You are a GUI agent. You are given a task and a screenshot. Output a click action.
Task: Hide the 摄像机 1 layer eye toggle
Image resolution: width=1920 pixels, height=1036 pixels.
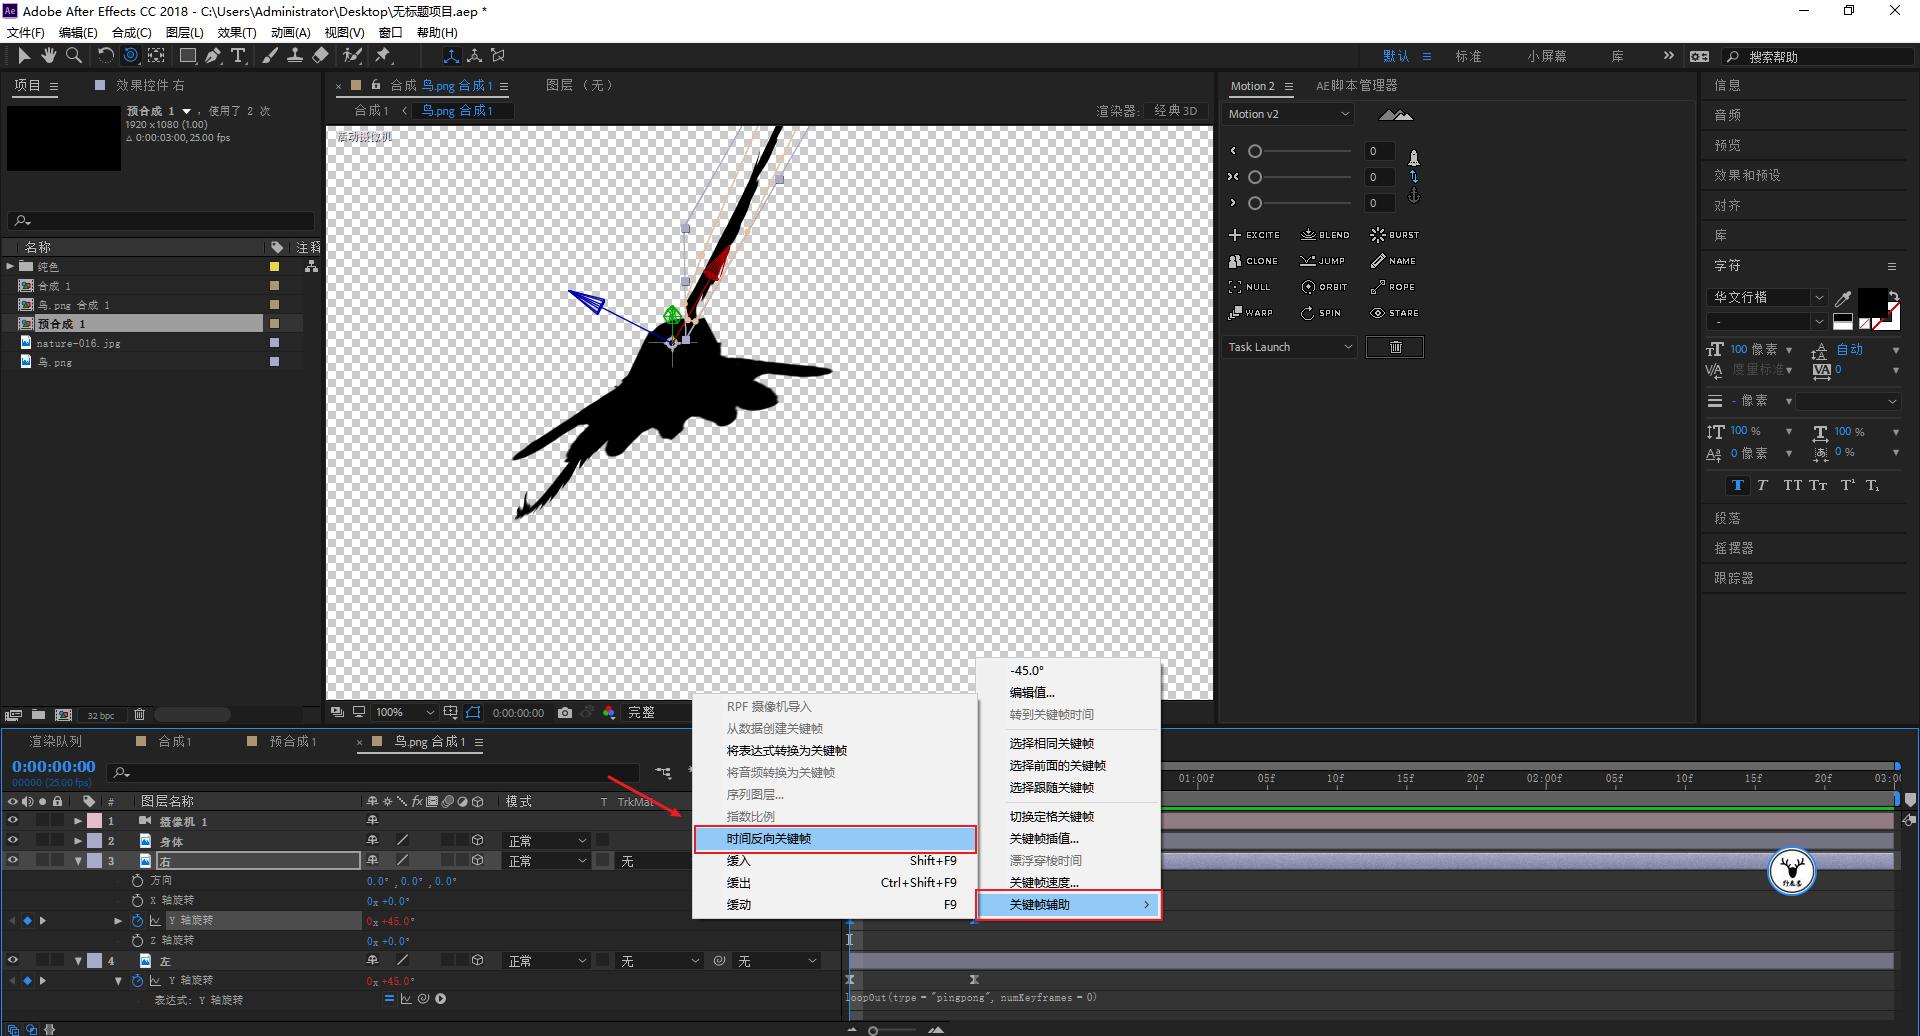(13, 821)
